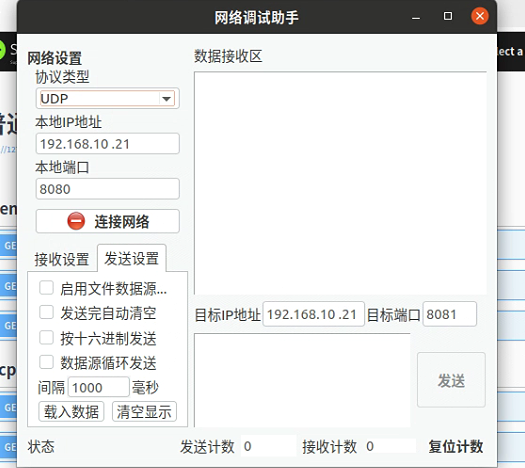
Task: Switch to the 接收设置 tab
Action: pos(62,259)
